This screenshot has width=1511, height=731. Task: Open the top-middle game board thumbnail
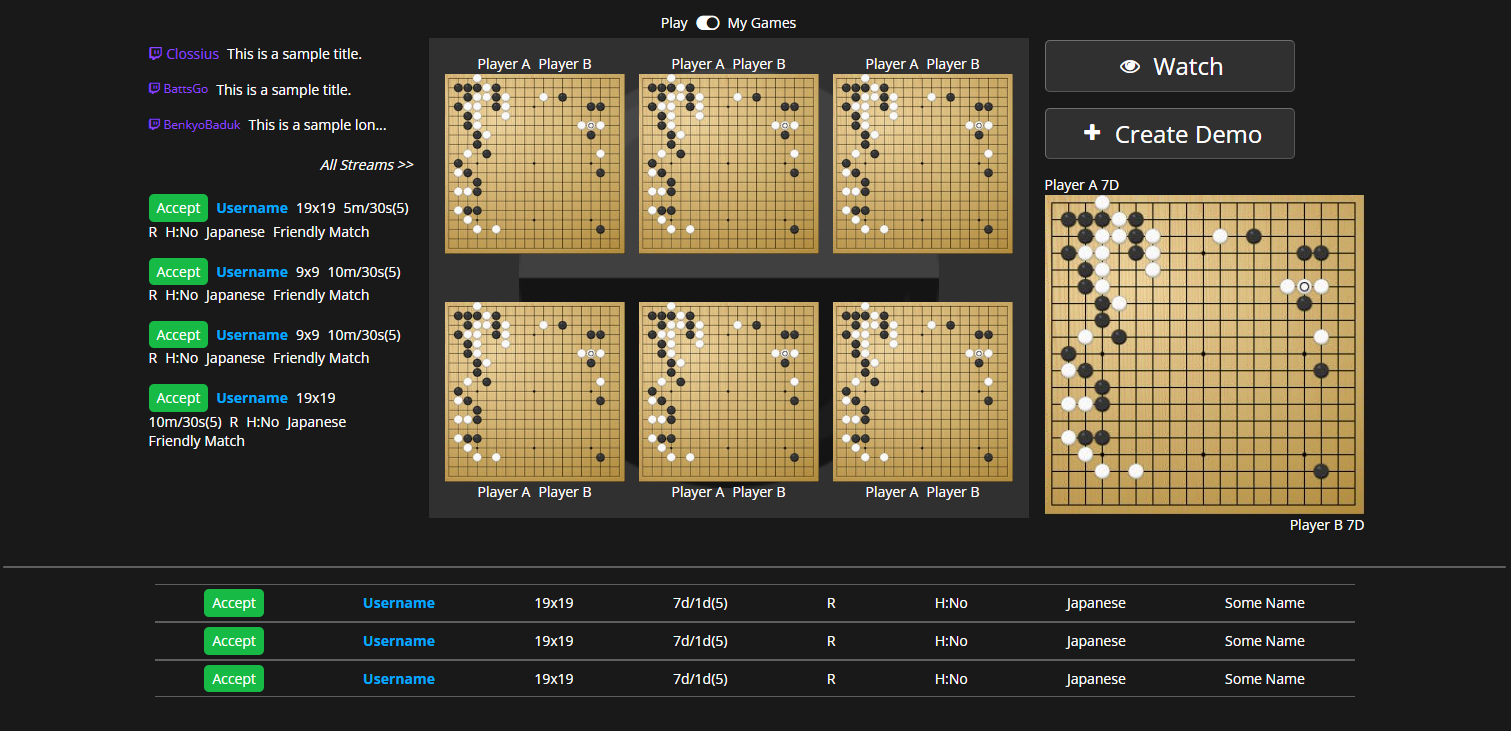pos(729,164)
